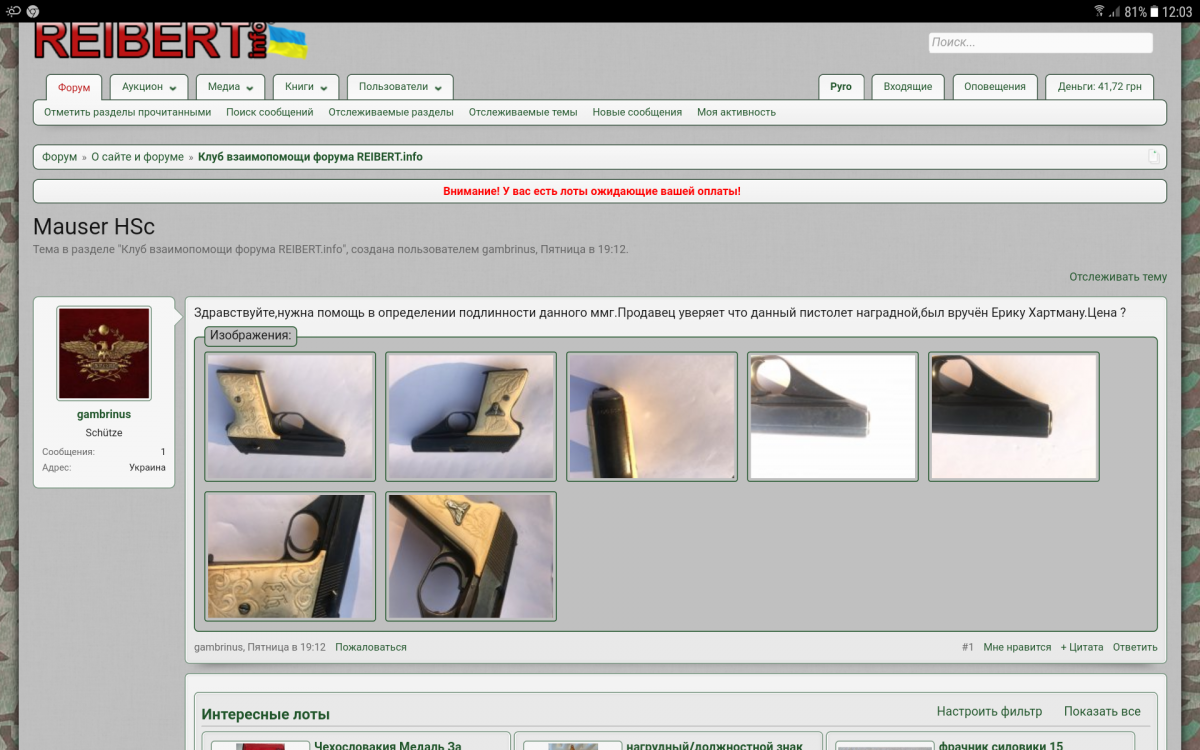Click Настроить фильтр in interesting lots
Screen dimensions: 1200x750
click(989, 712)
